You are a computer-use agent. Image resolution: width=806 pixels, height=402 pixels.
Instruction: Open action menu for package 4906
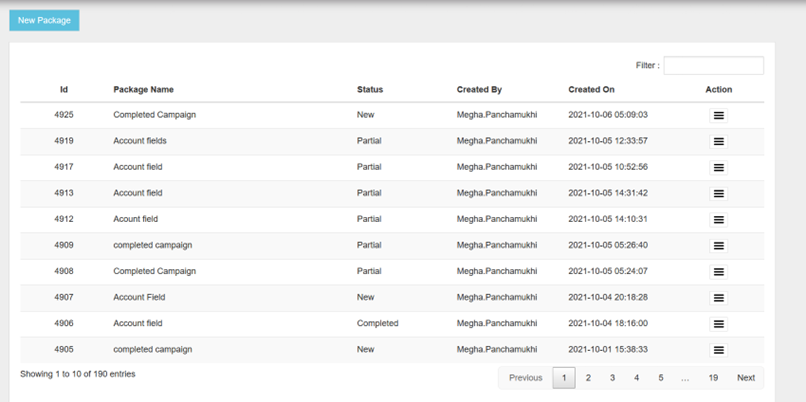(x=718, y=324)
